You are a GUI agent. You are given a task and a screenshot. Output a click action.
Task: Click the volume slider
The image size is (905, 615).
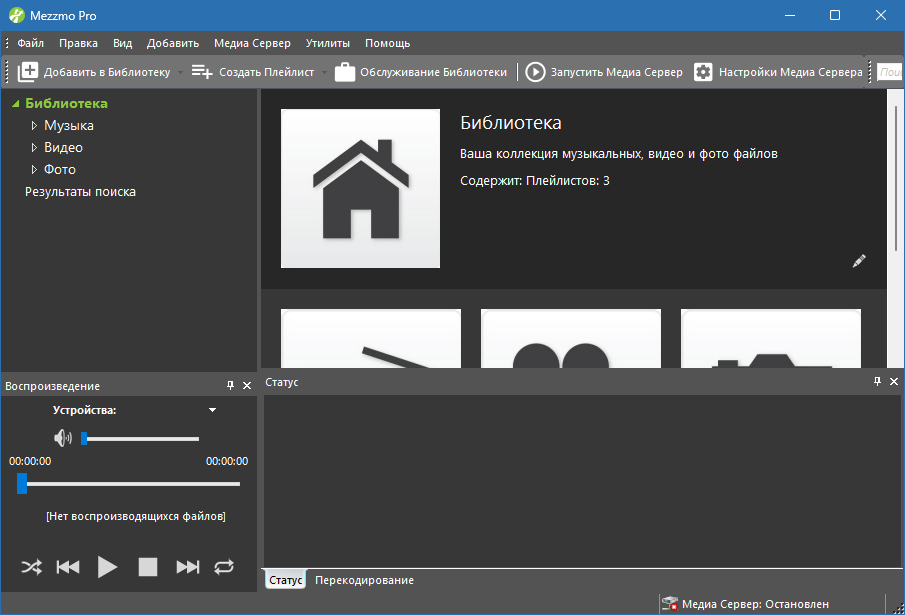tap(140, 439)
